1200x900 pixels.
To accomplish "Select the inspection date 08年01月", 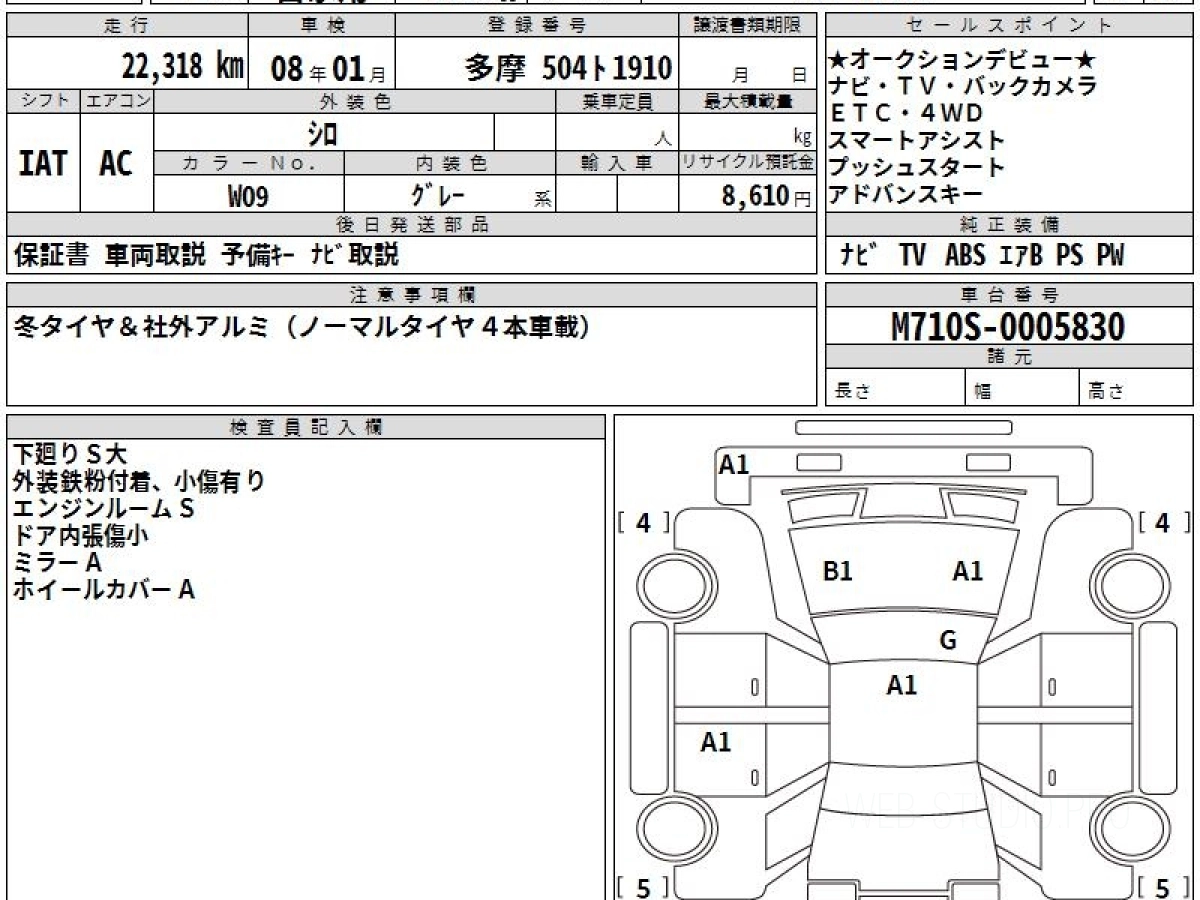I will coord(327,69).
